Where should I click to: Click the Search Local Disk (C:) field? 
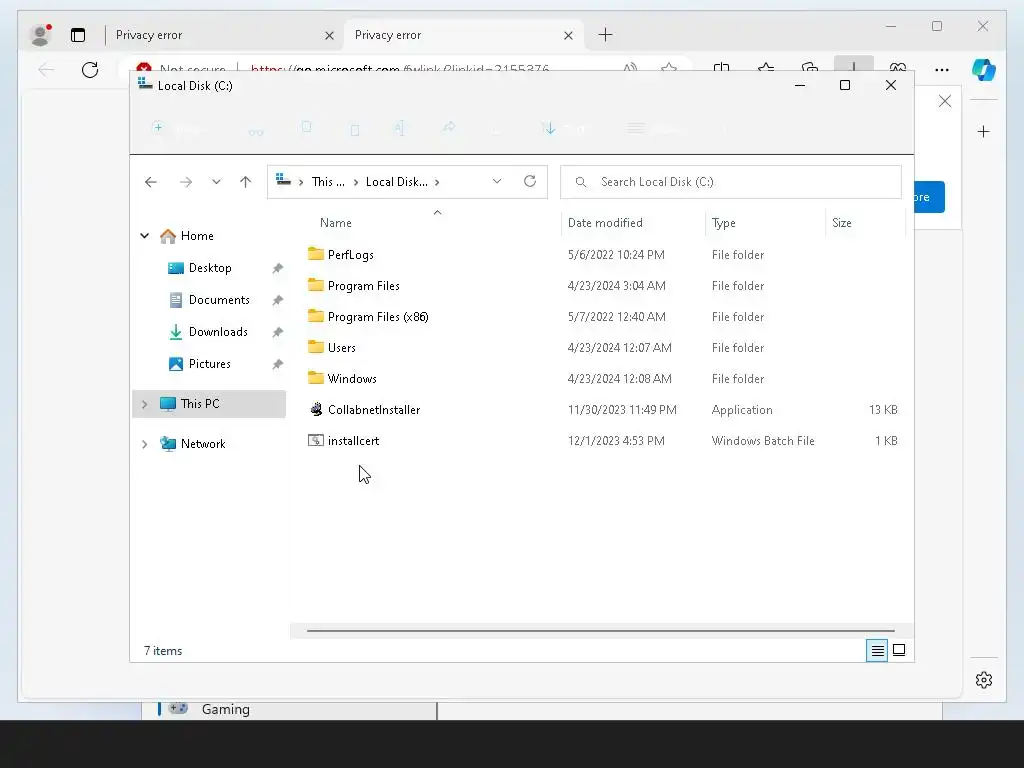[x=731, y=182]
